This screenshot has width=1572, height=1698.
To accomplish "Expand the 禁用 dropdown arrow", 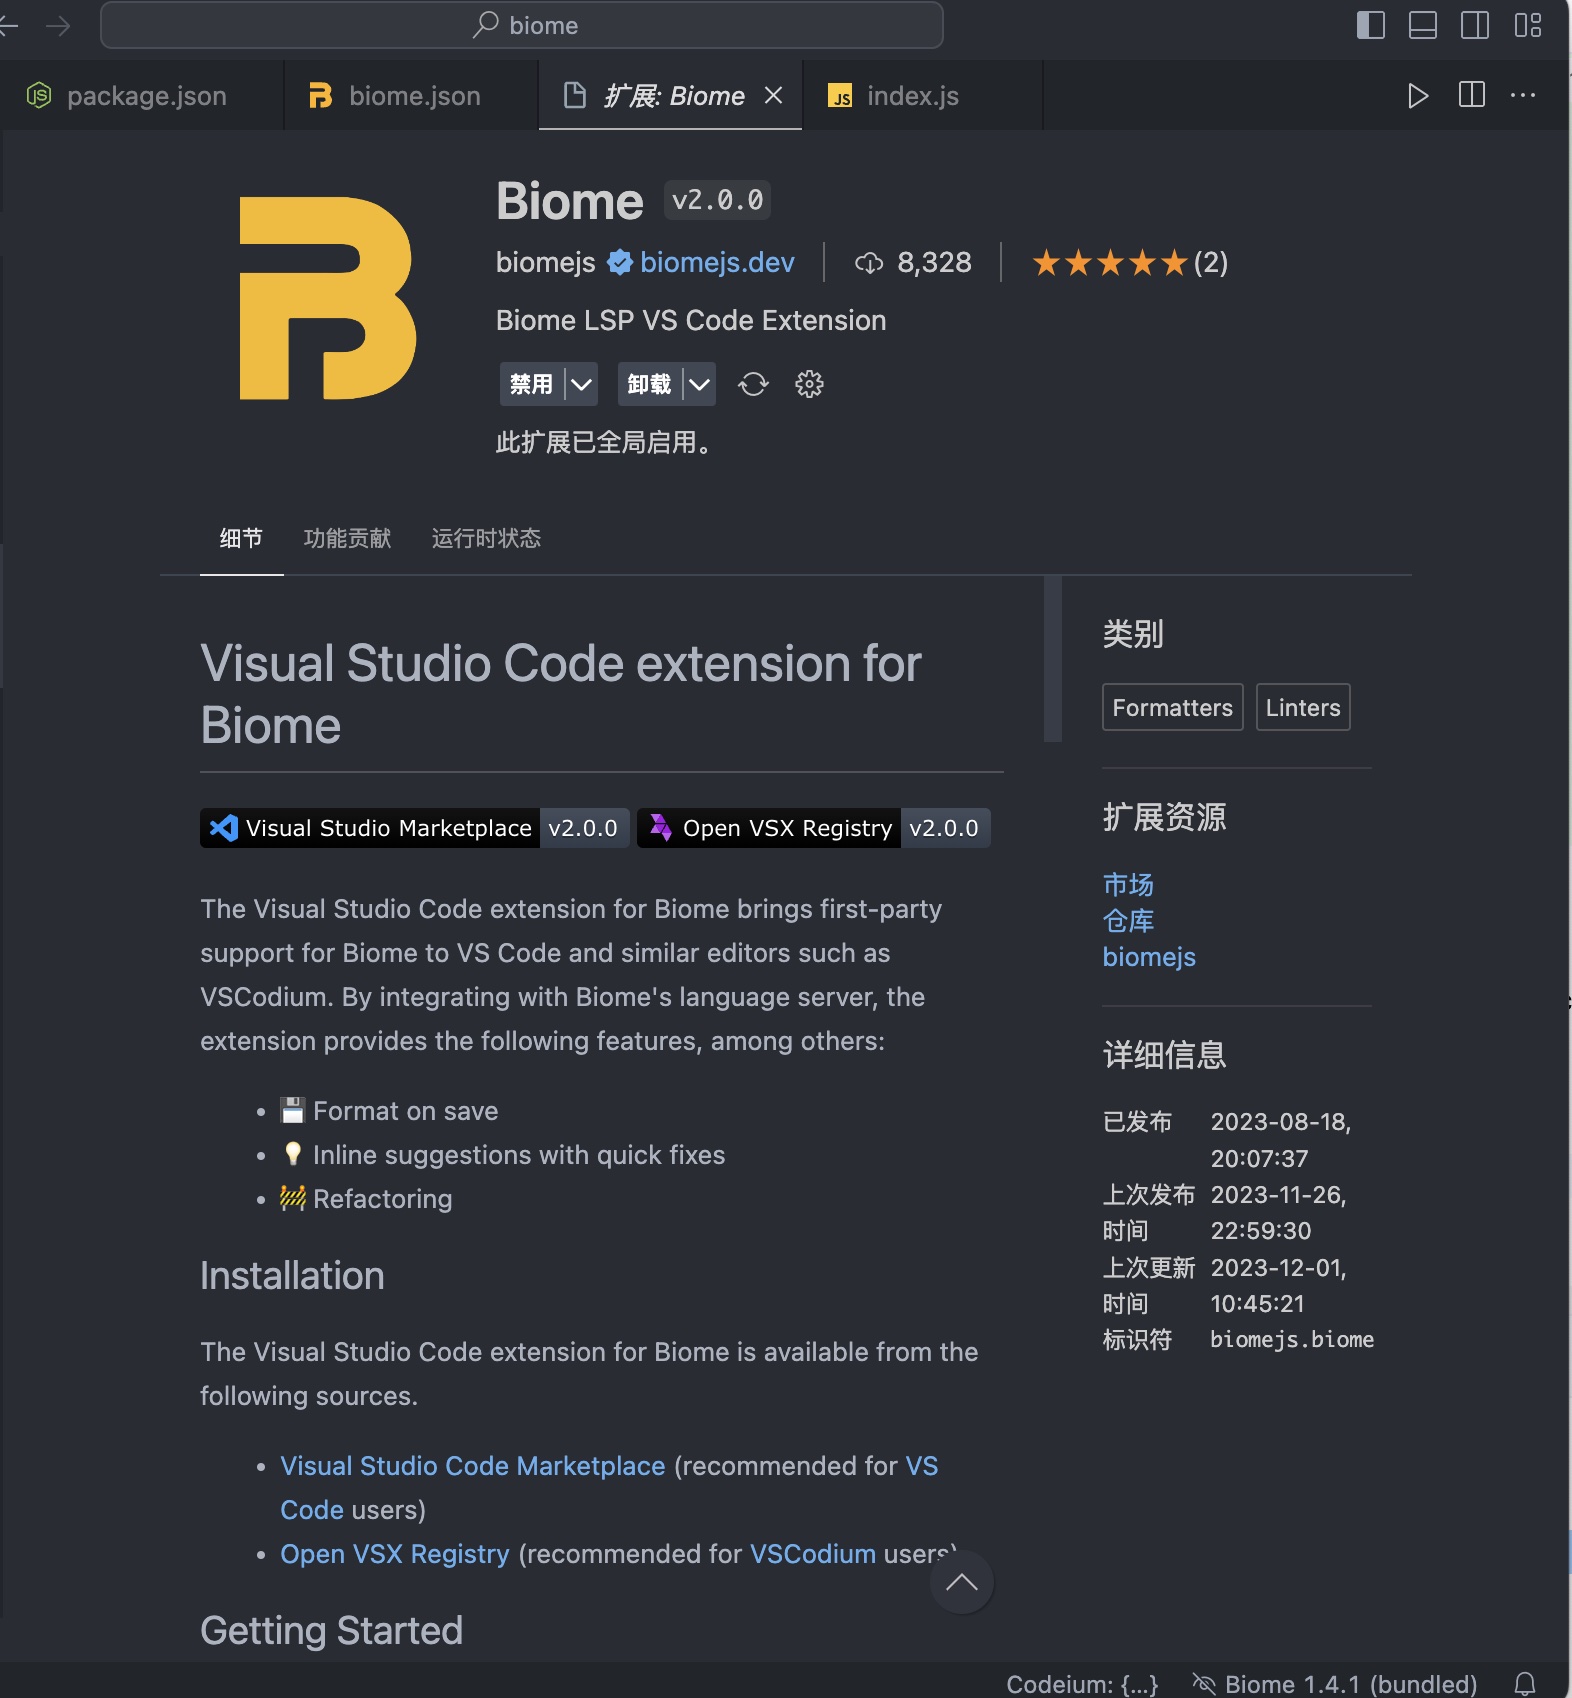I will click(581, 384).
